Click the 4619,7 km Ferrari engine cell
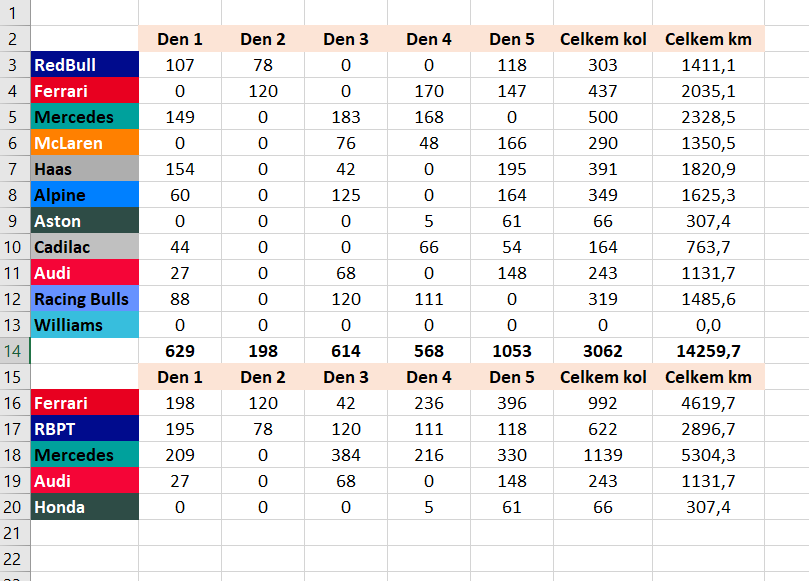 coord(708,403)
